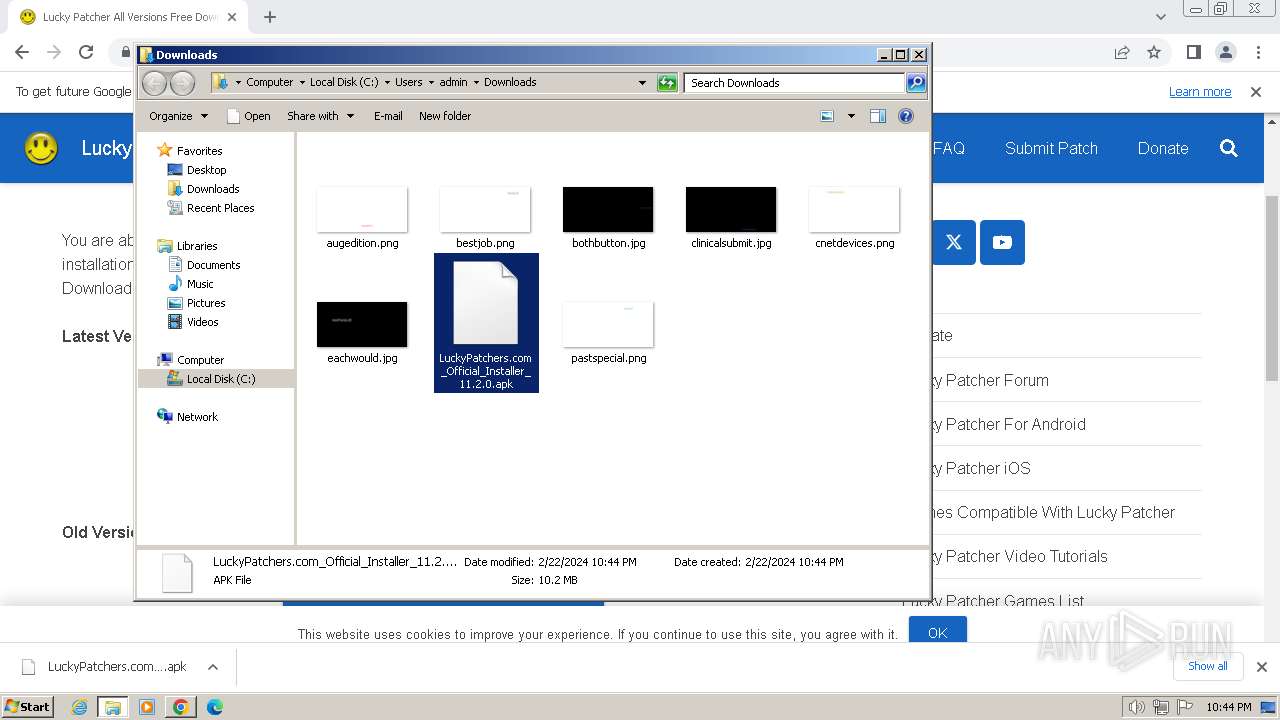This screenshot has width=1280, height=720.
Task: Click Learn more link in infobar
Action: point(1200,92)
